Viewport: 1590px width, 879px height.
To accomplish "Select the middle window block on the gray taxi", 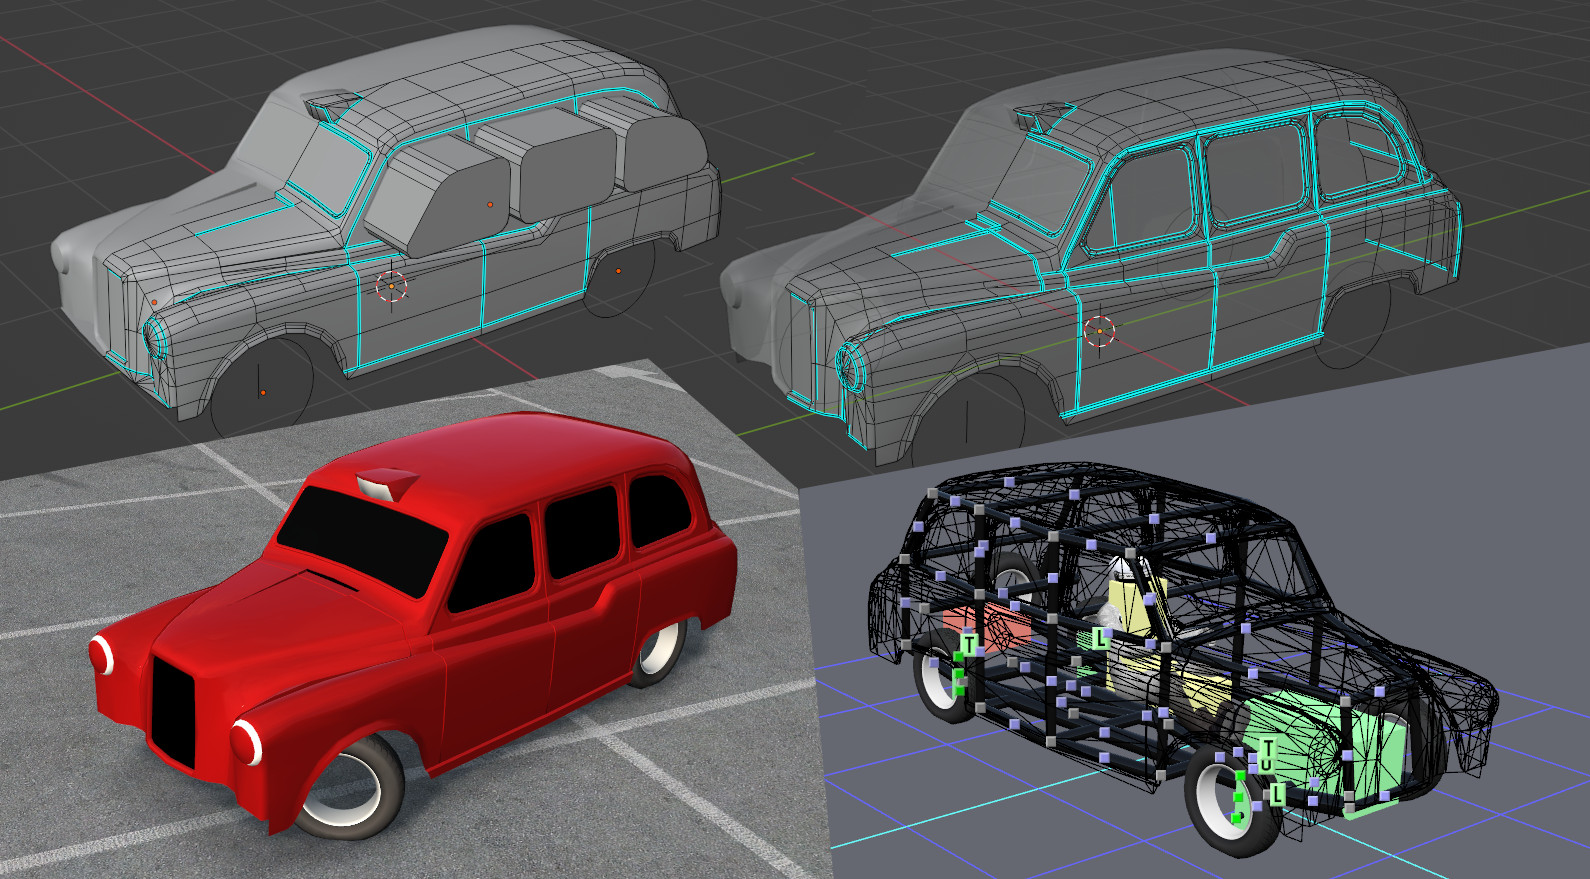I will click(545, 163).
